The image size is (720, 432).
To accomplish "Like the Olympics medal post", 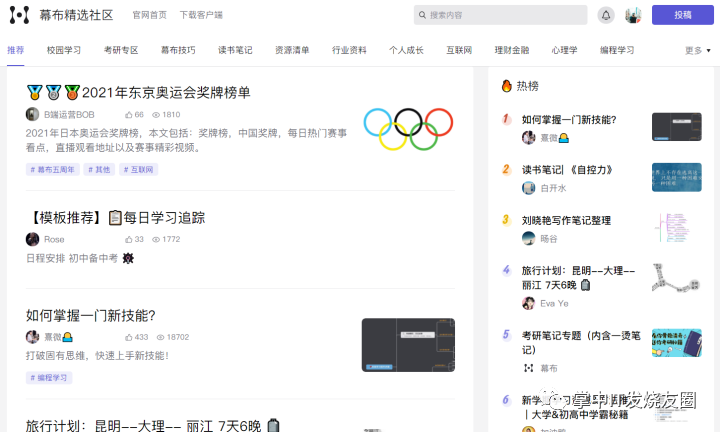I will [x=129, y=115].
